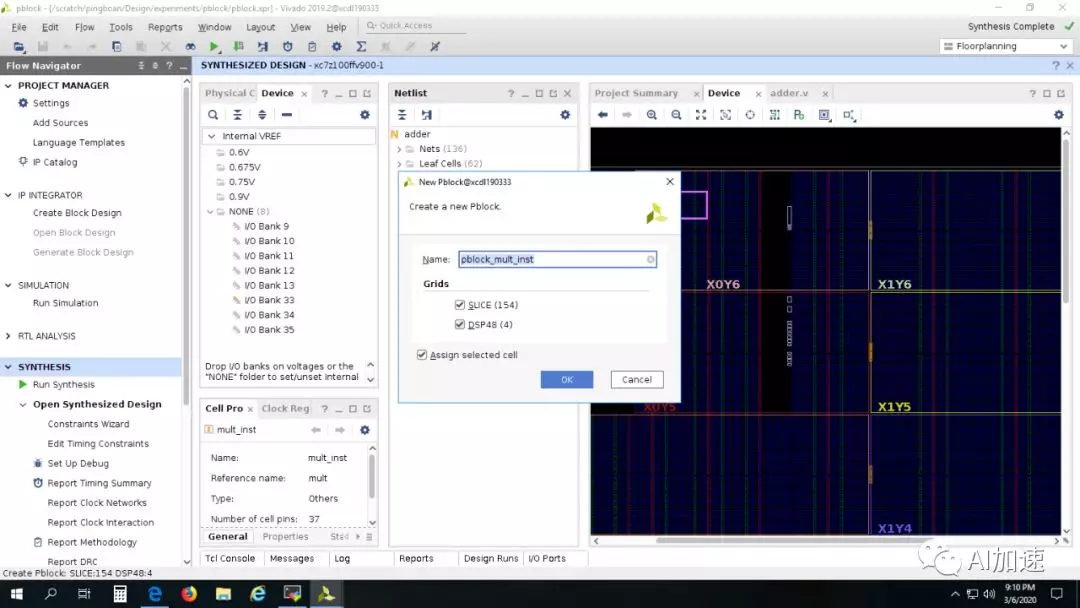1080x608 pixels.
Task: Open Device view settings gear
Action: [1059, 115]
